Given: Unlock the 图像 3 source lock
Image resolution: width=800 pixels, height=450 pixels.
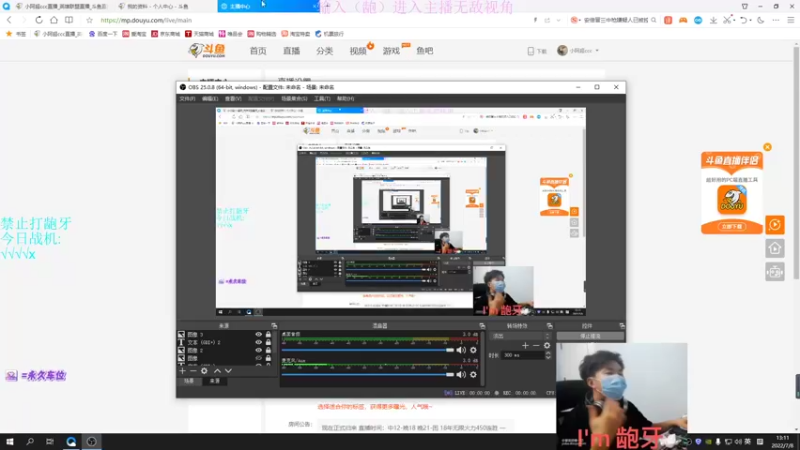Looking at the screenshot, I should click(268, 335).
